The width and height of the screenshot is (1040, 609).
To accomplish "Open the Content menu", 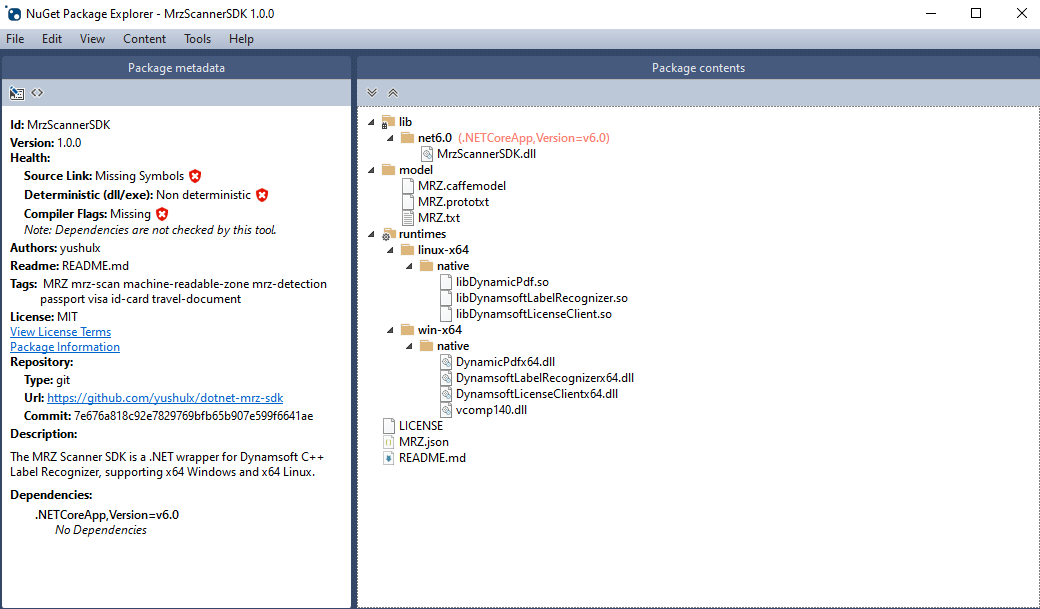I will (x=144, y=39).
